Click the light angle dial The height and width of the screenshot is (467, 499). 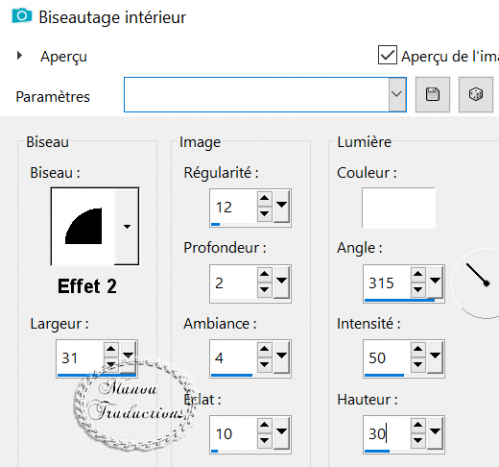point(477,283)
